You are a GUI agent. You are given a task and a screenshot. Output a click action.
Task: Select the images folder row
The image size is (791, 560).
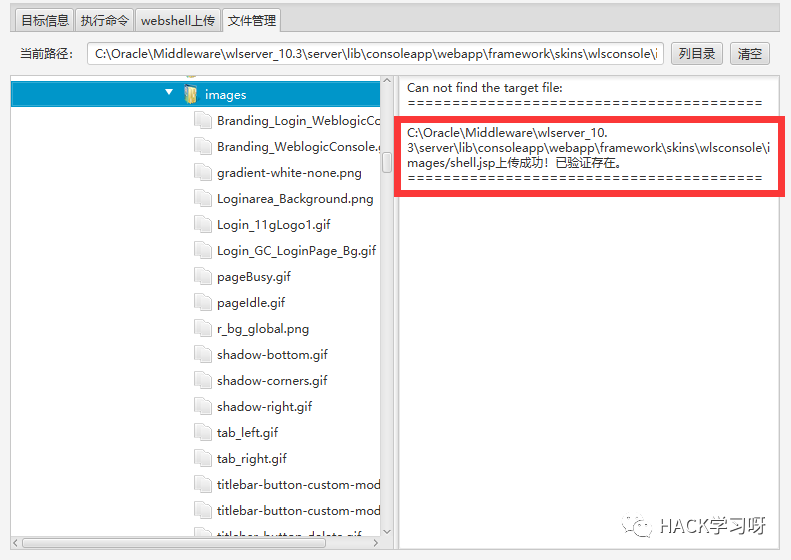click(195, 94)
